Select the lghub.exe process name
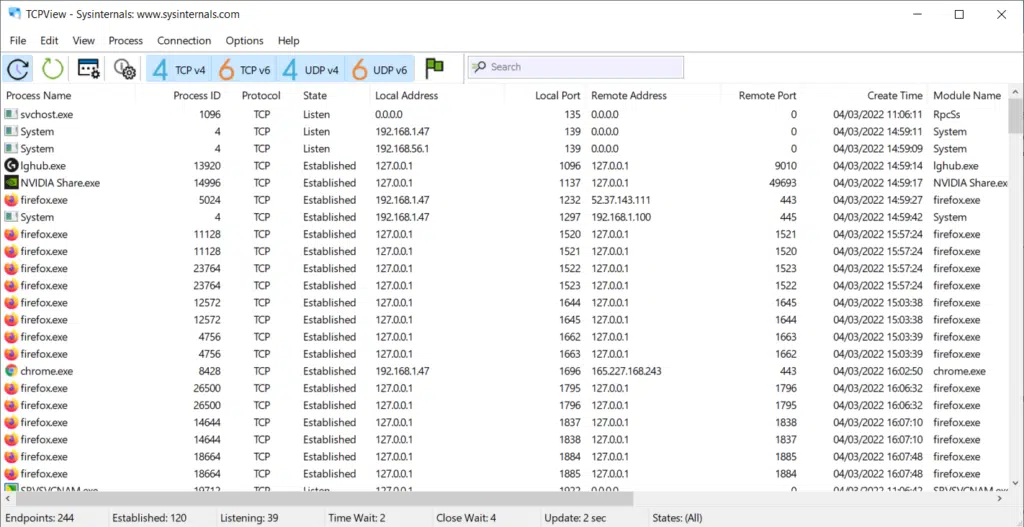The height and width of the screenshot is (527, 1024). (42, 166)
